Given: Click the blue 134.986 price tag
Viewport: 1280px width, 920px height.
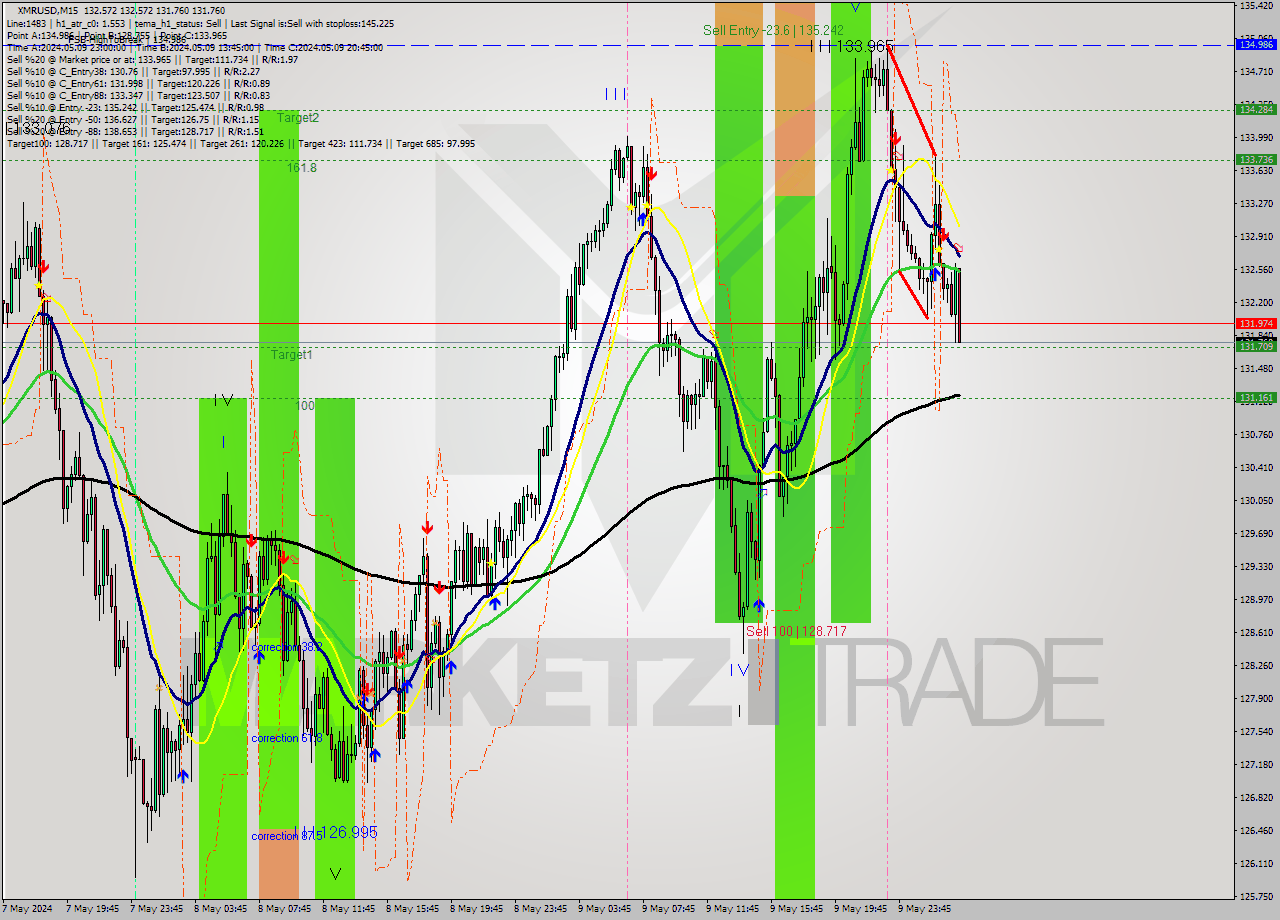Looking at the screenshot, I should 1256,45.
